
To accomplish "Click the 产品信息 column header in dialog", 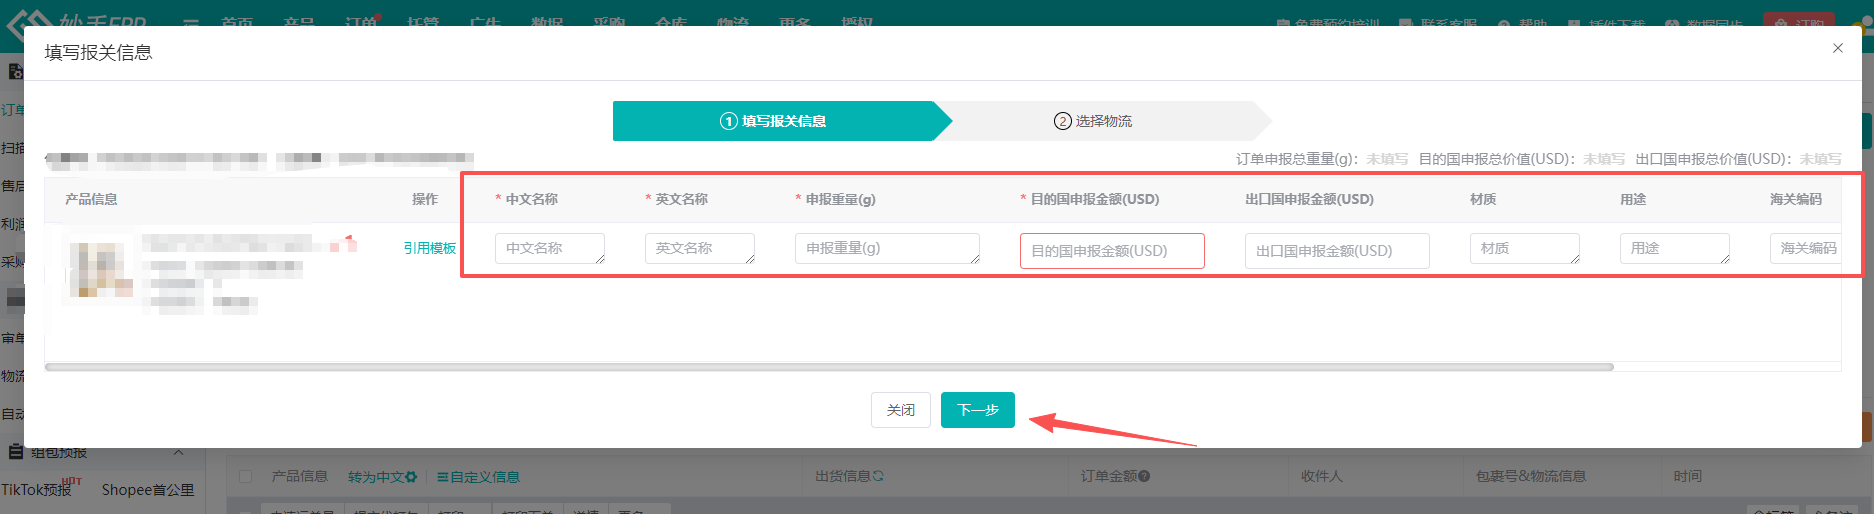I will pos(91,199).
